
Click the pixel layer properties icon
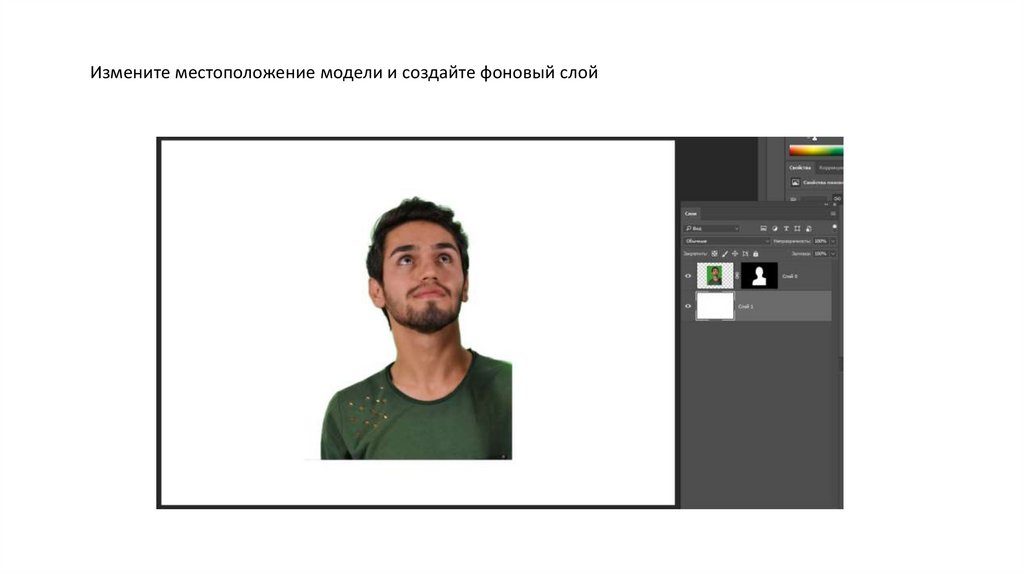[x=795, y=182]
